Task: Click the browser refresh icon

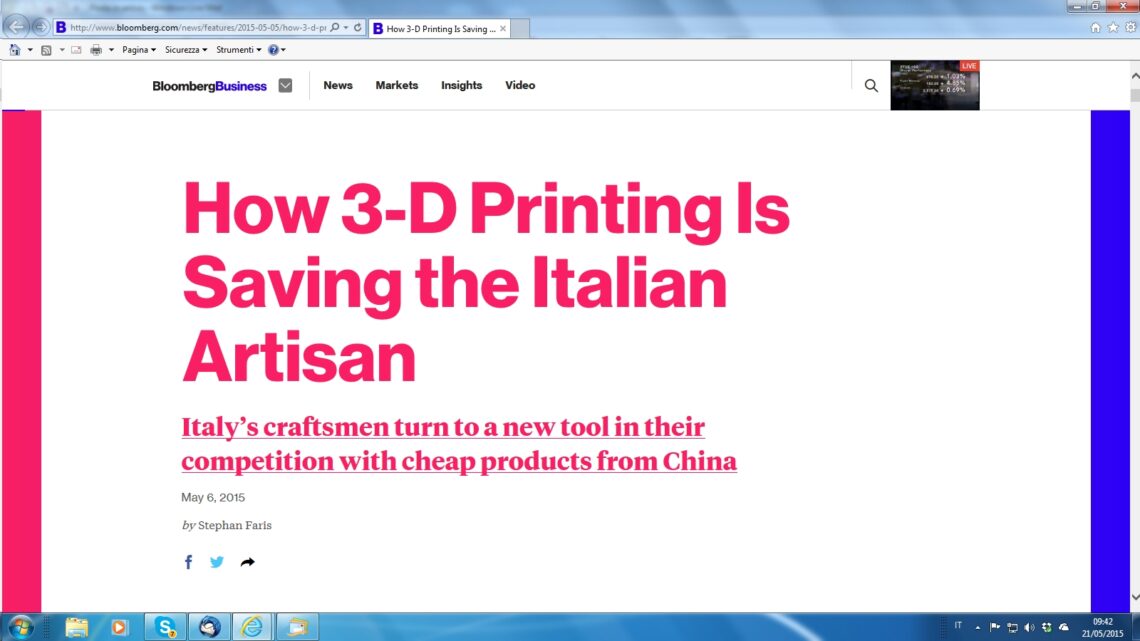Action: 358,28
